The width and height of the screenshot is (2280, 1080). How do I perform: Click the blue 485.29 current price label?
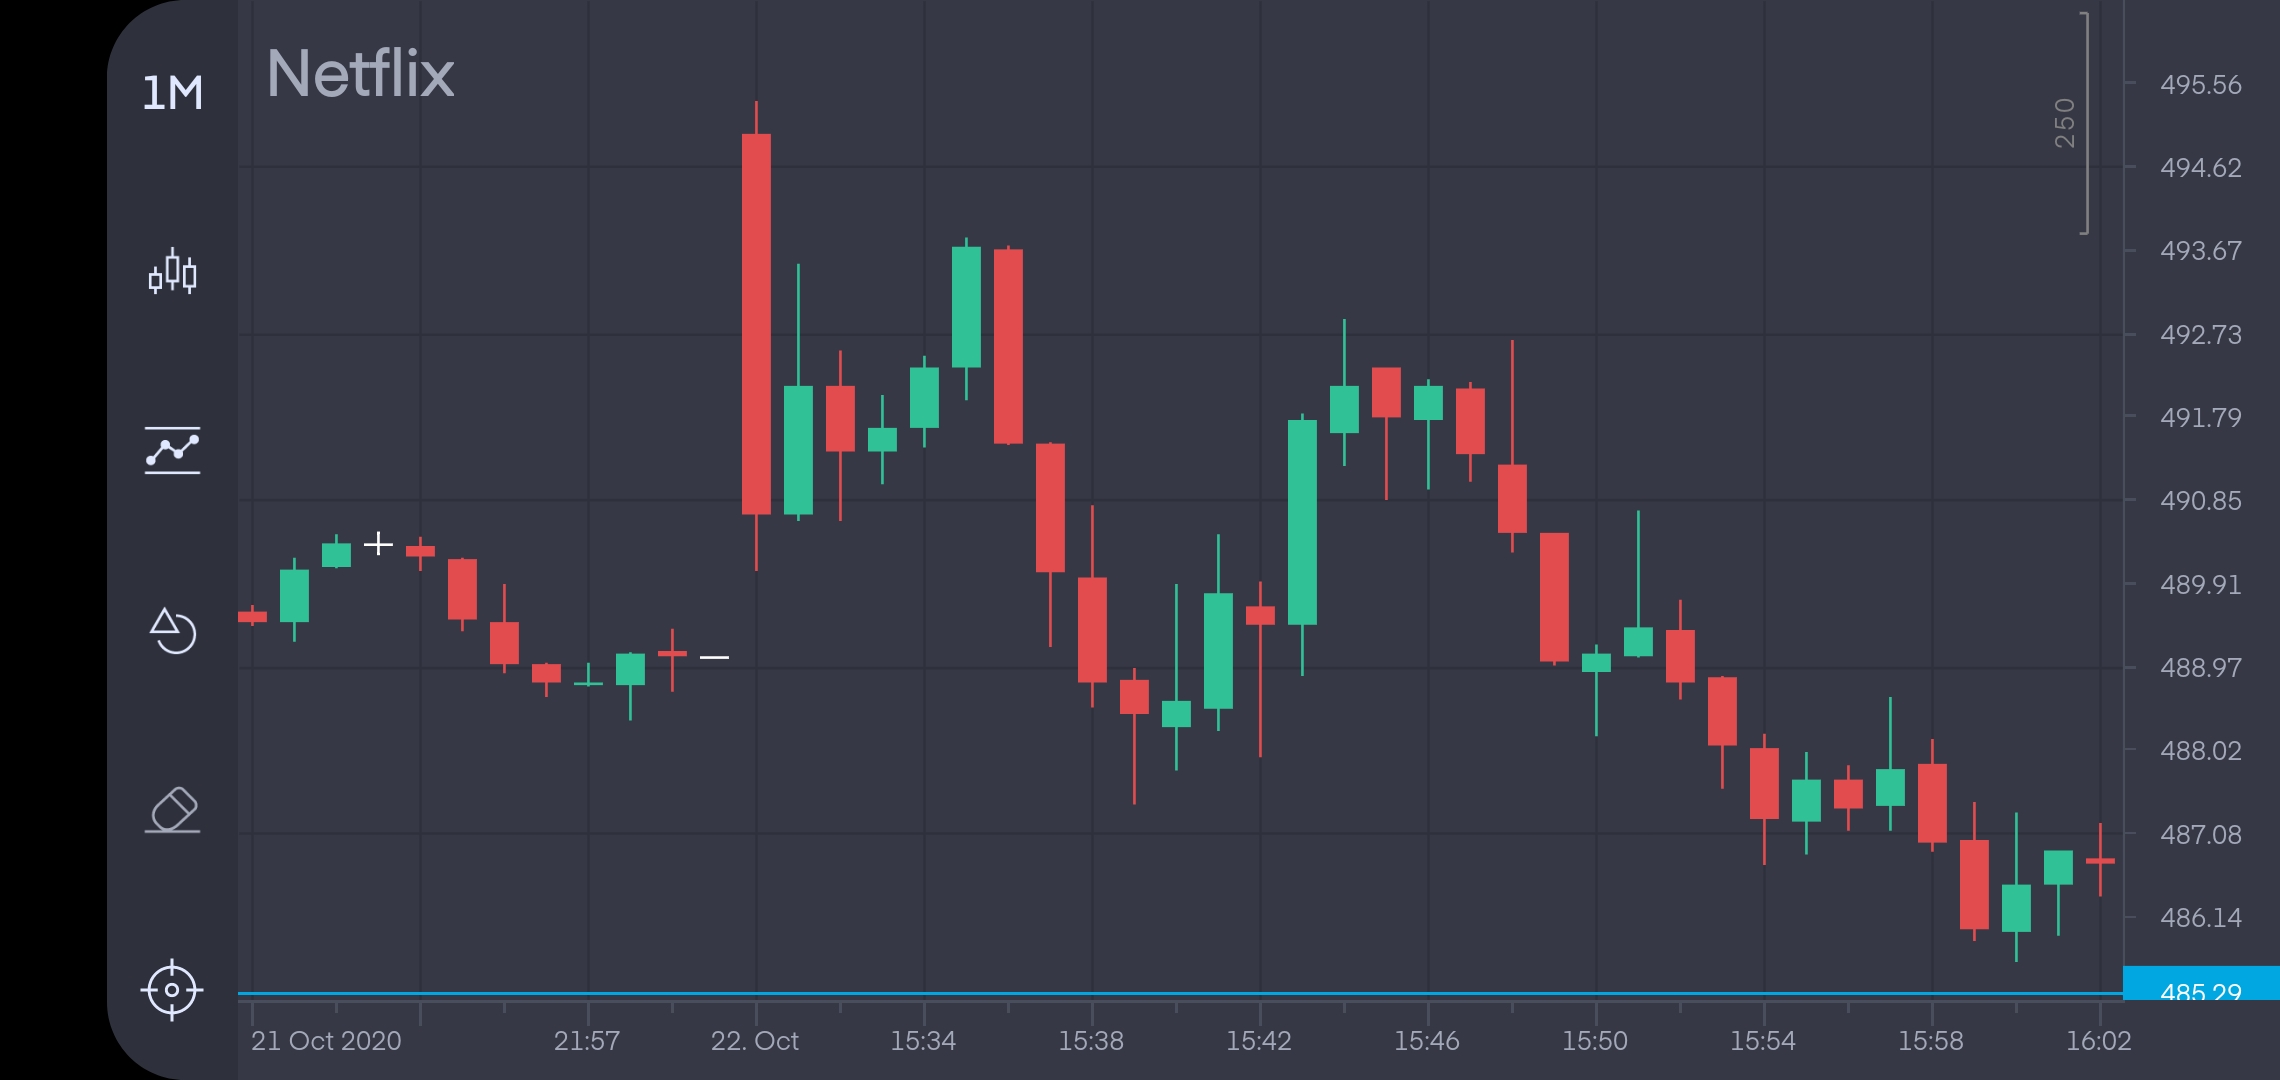coord(2201,984)
